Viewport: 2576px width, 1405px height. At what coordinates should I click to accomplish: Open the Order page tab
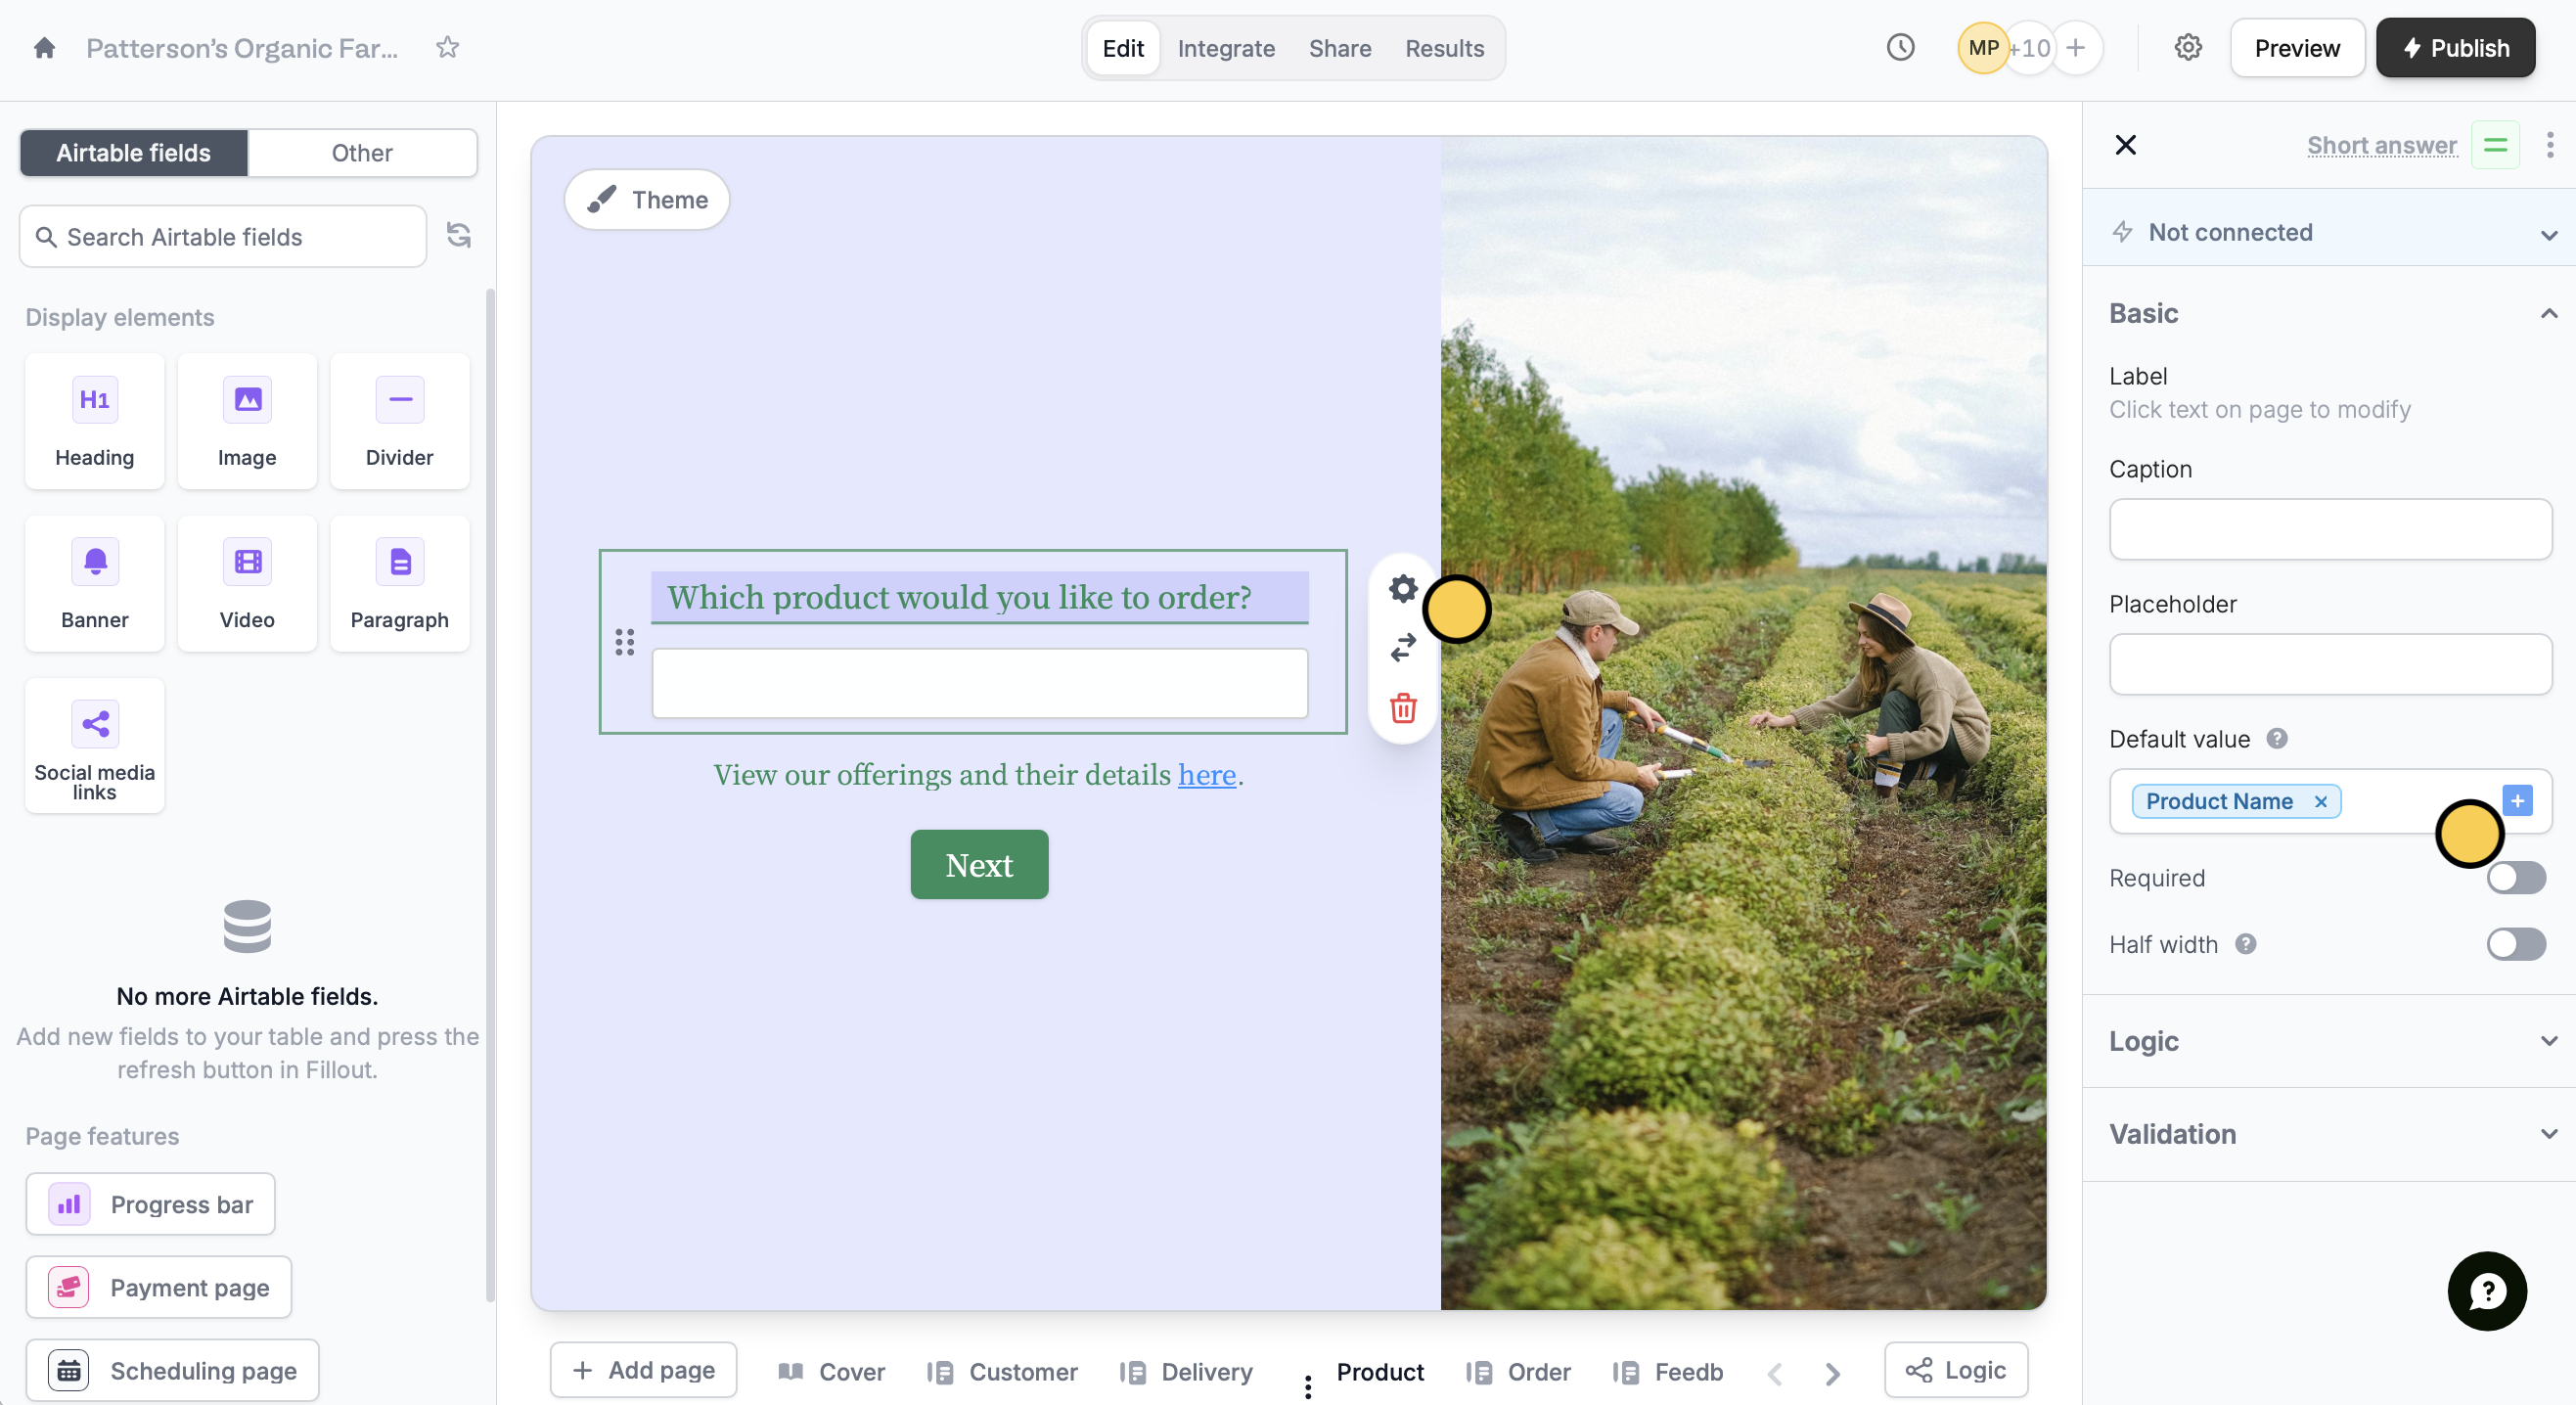[x=1537, y=1371]
